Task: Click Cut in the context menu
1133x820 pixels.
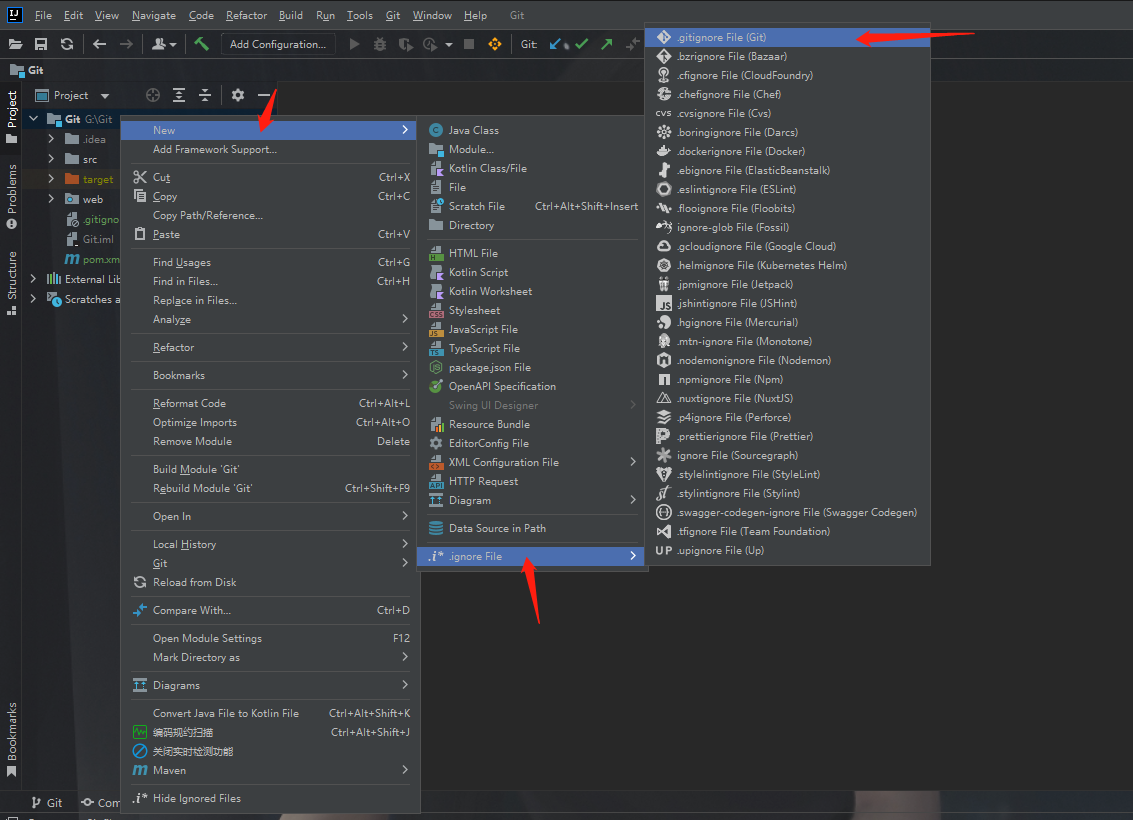Action: click(270, 177)
